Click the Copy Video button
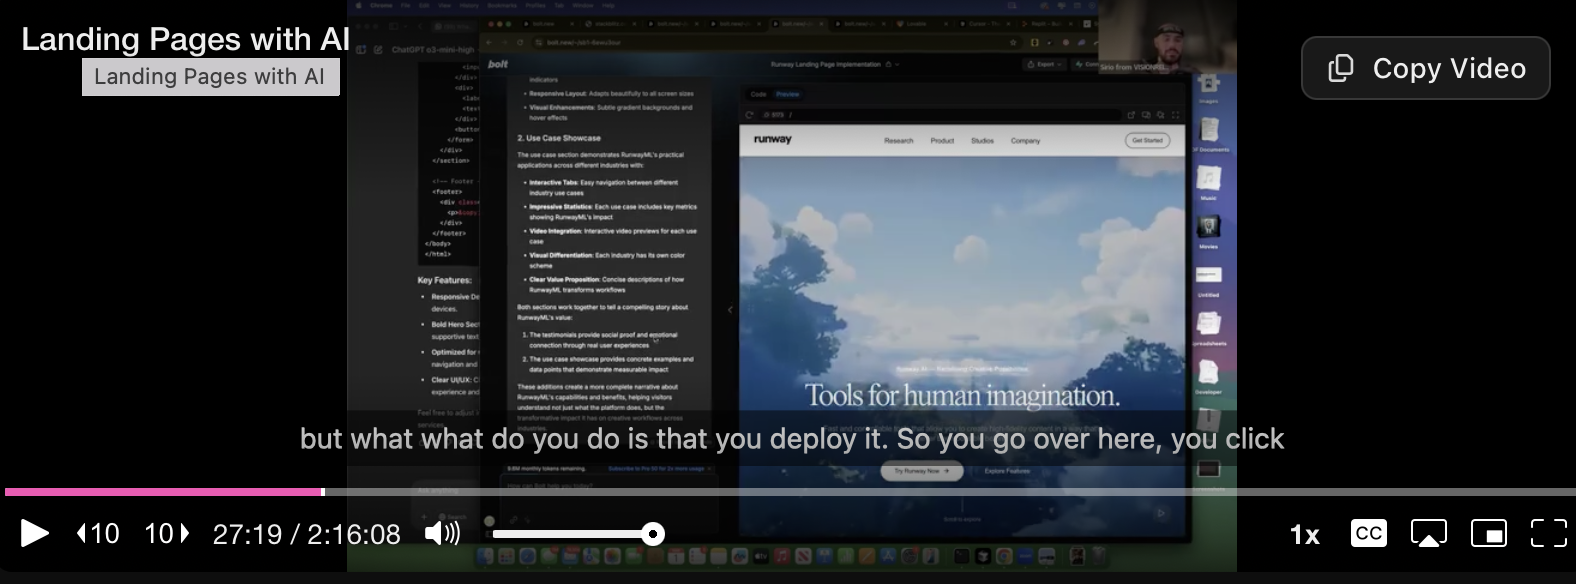The height and width of the screenshot is (584, 1576). click(1425, 68)
